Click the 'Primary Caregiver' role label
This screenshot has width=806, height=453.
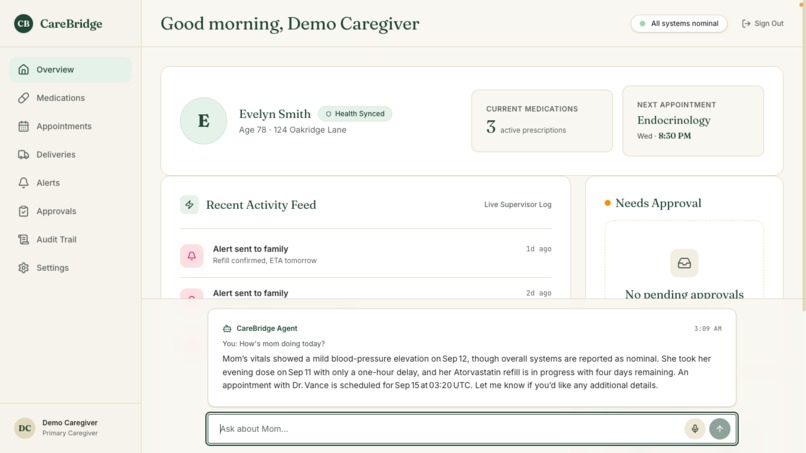pyautogui.click(x=70, y=433)
